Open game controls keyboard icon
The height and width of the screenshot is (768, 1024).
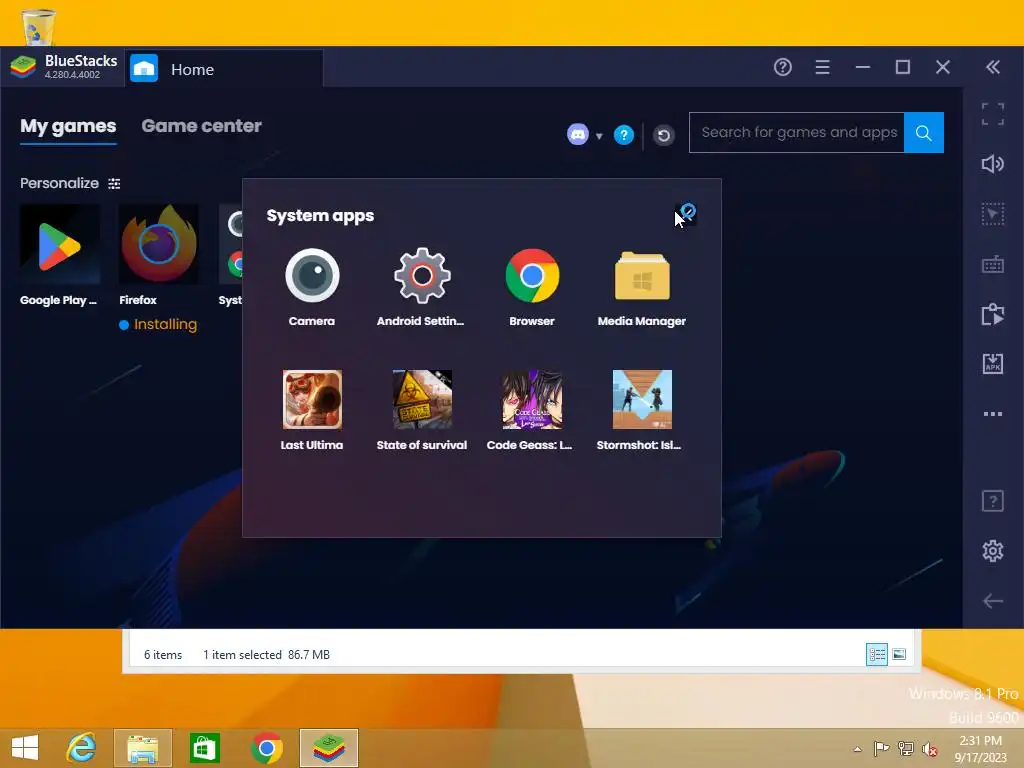(993, 264)
